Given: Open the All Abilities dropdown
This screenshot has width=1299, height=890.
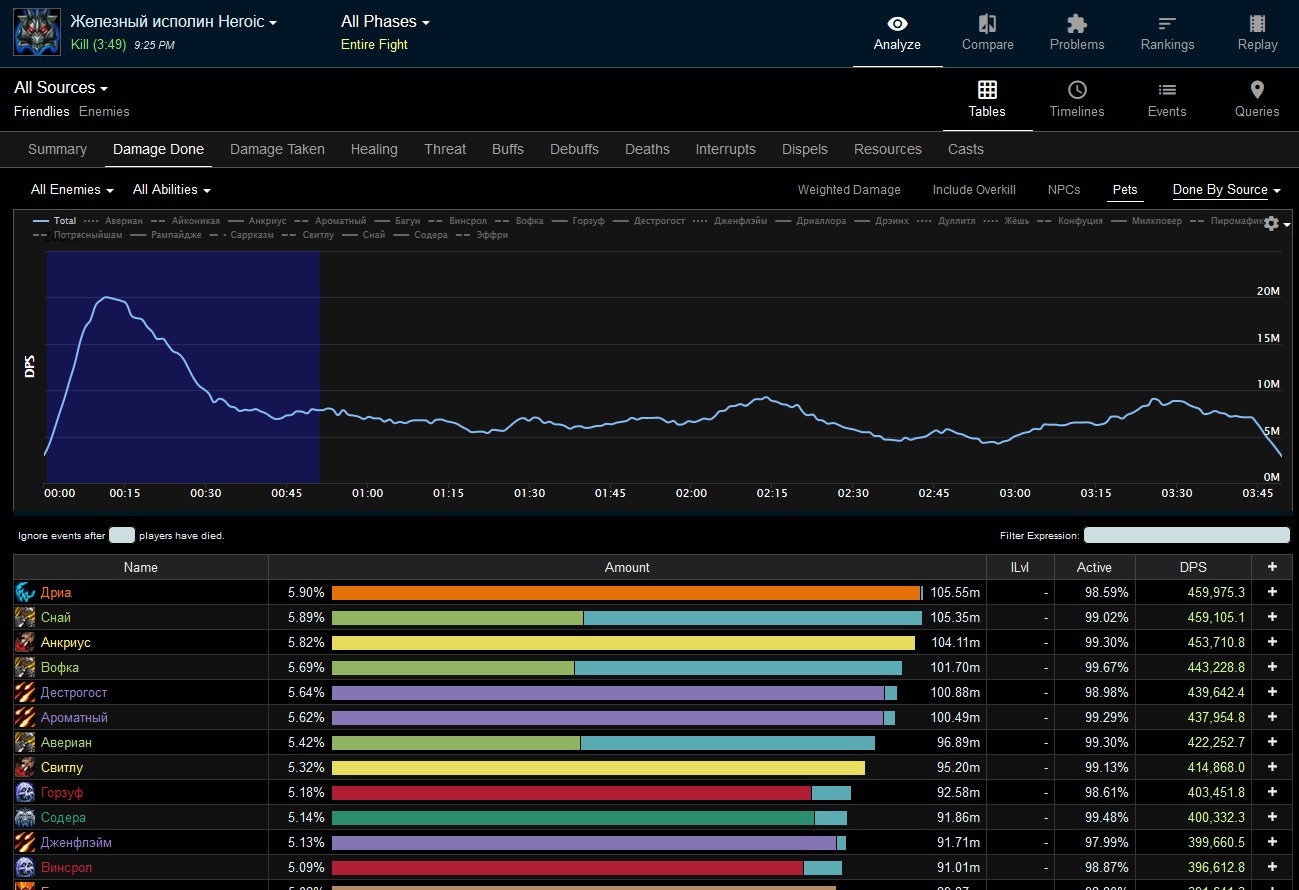Looking at the screenshot, I should click(x=172, y=190).
